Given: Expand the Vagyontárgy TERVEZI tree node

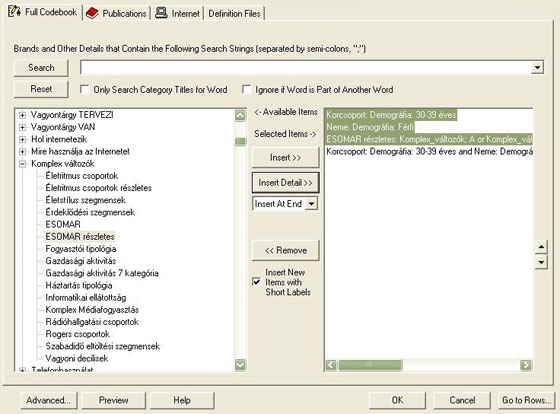Looking at the screenshot, I should tap(22, 115).
